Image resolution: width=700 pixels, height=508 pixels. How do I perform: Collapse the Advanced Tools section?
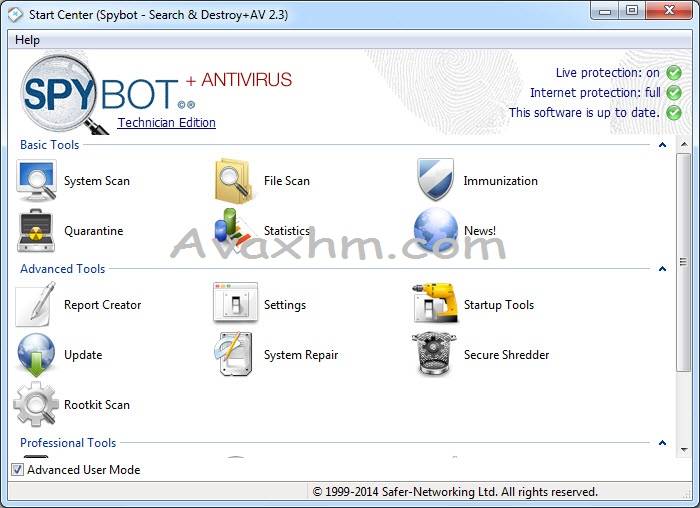662,269
